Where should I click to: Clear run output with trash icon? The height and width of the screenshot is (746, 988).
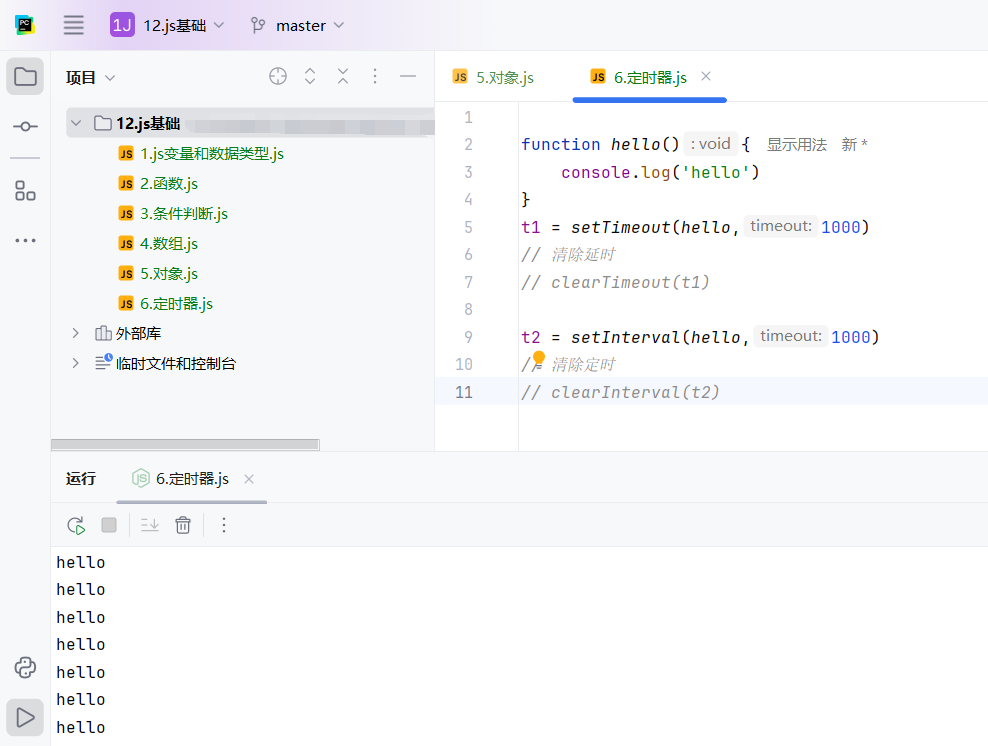pyautogui.click(x=183, y=525)
